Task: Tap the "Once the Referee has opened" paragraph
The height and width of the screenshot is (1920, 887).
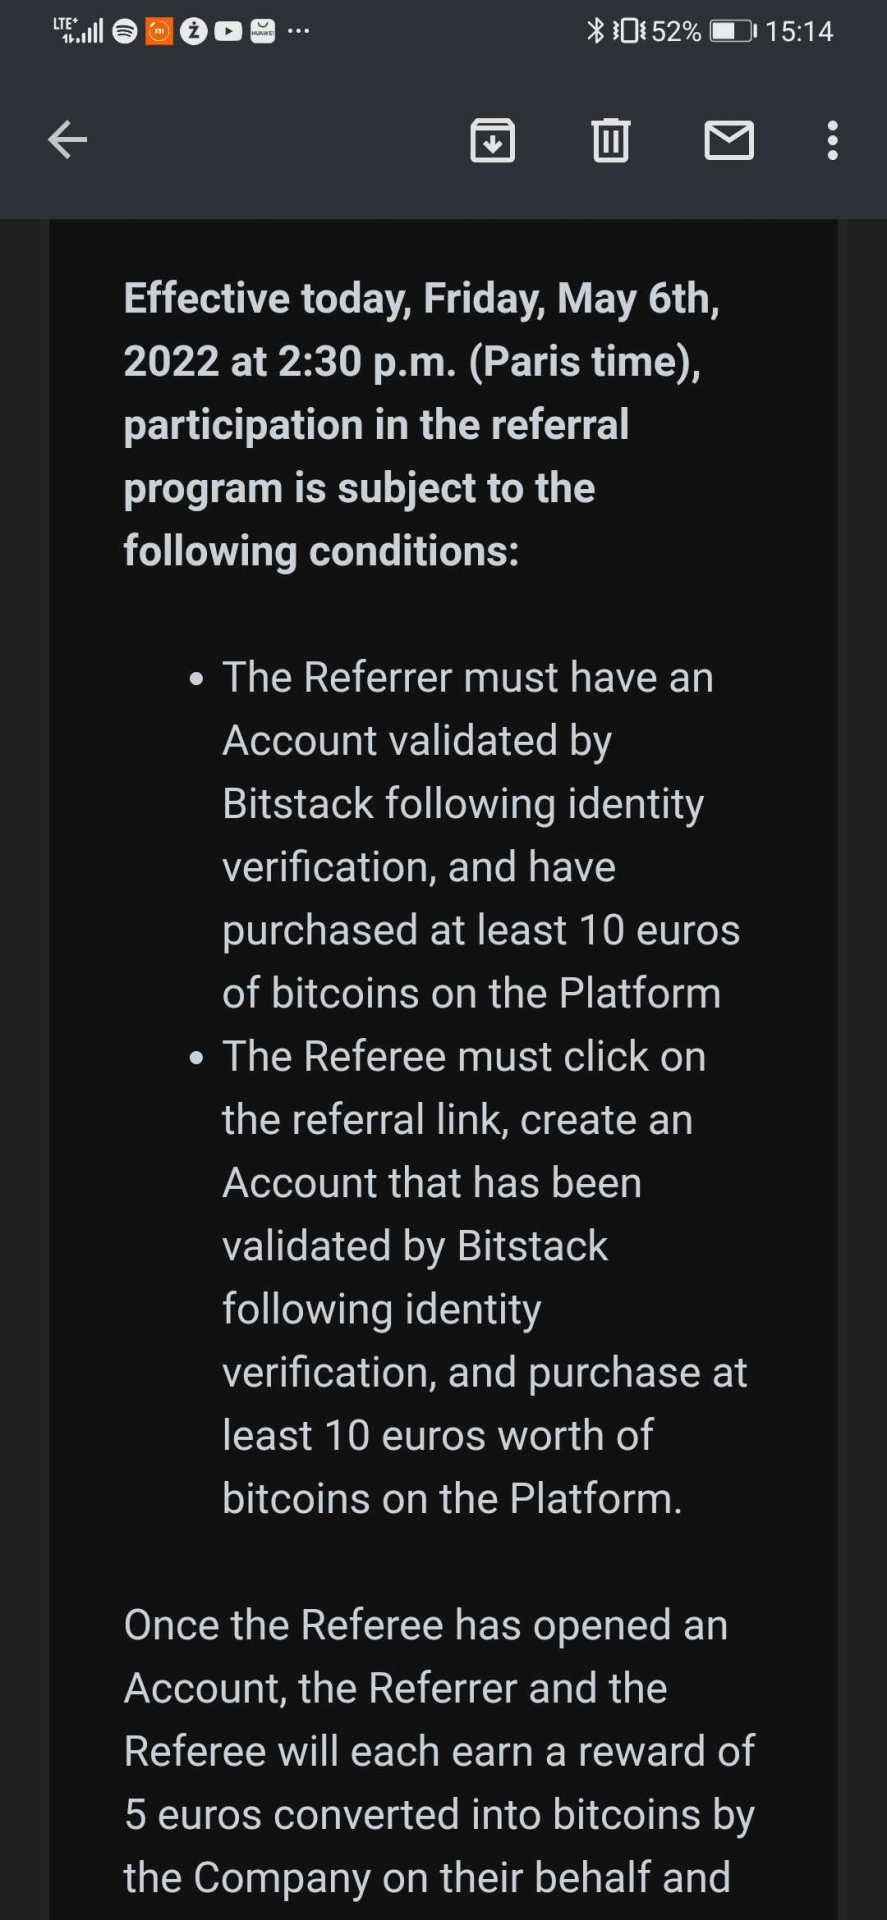Action: [440, 1751]
